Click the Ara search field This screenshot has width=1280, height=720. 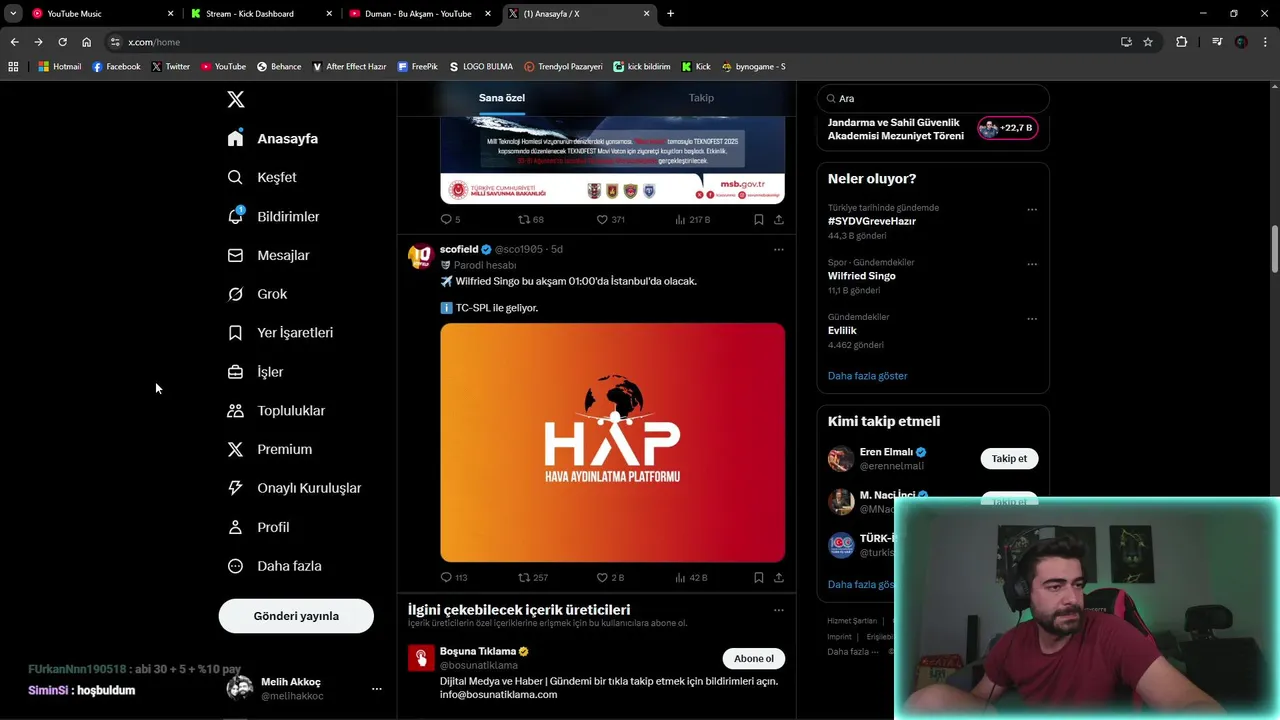[x=933, y=98]
